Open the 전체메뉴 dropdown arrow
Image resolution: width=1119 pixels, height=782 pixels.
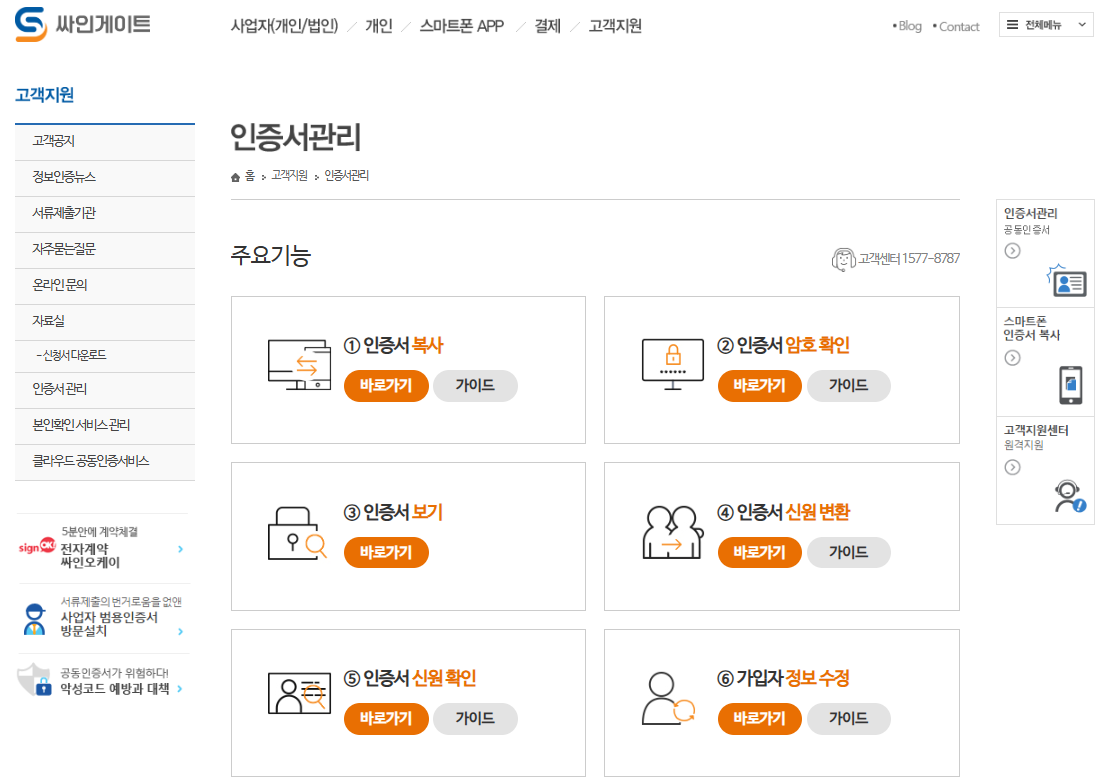click(1082, 25)
